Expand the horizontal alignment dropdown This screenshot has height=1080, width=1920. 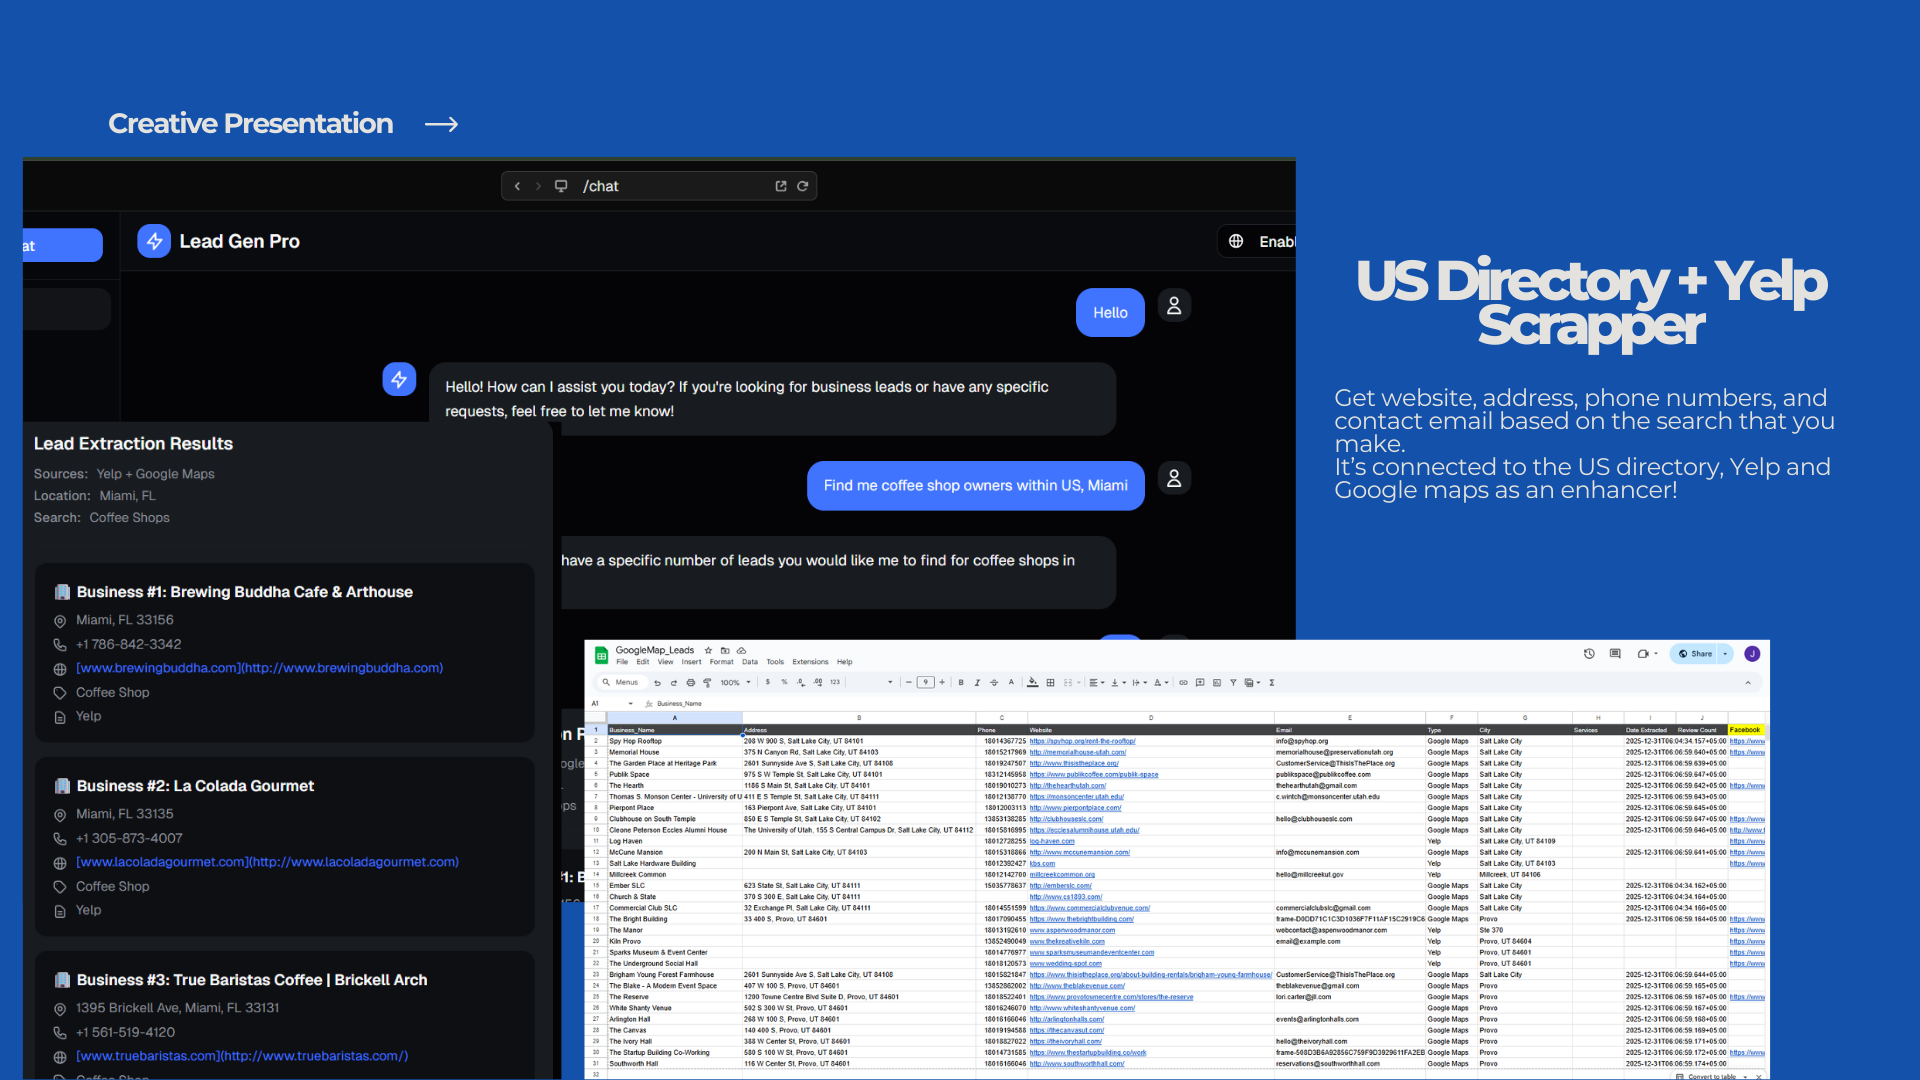click(x=1103, y=682)
